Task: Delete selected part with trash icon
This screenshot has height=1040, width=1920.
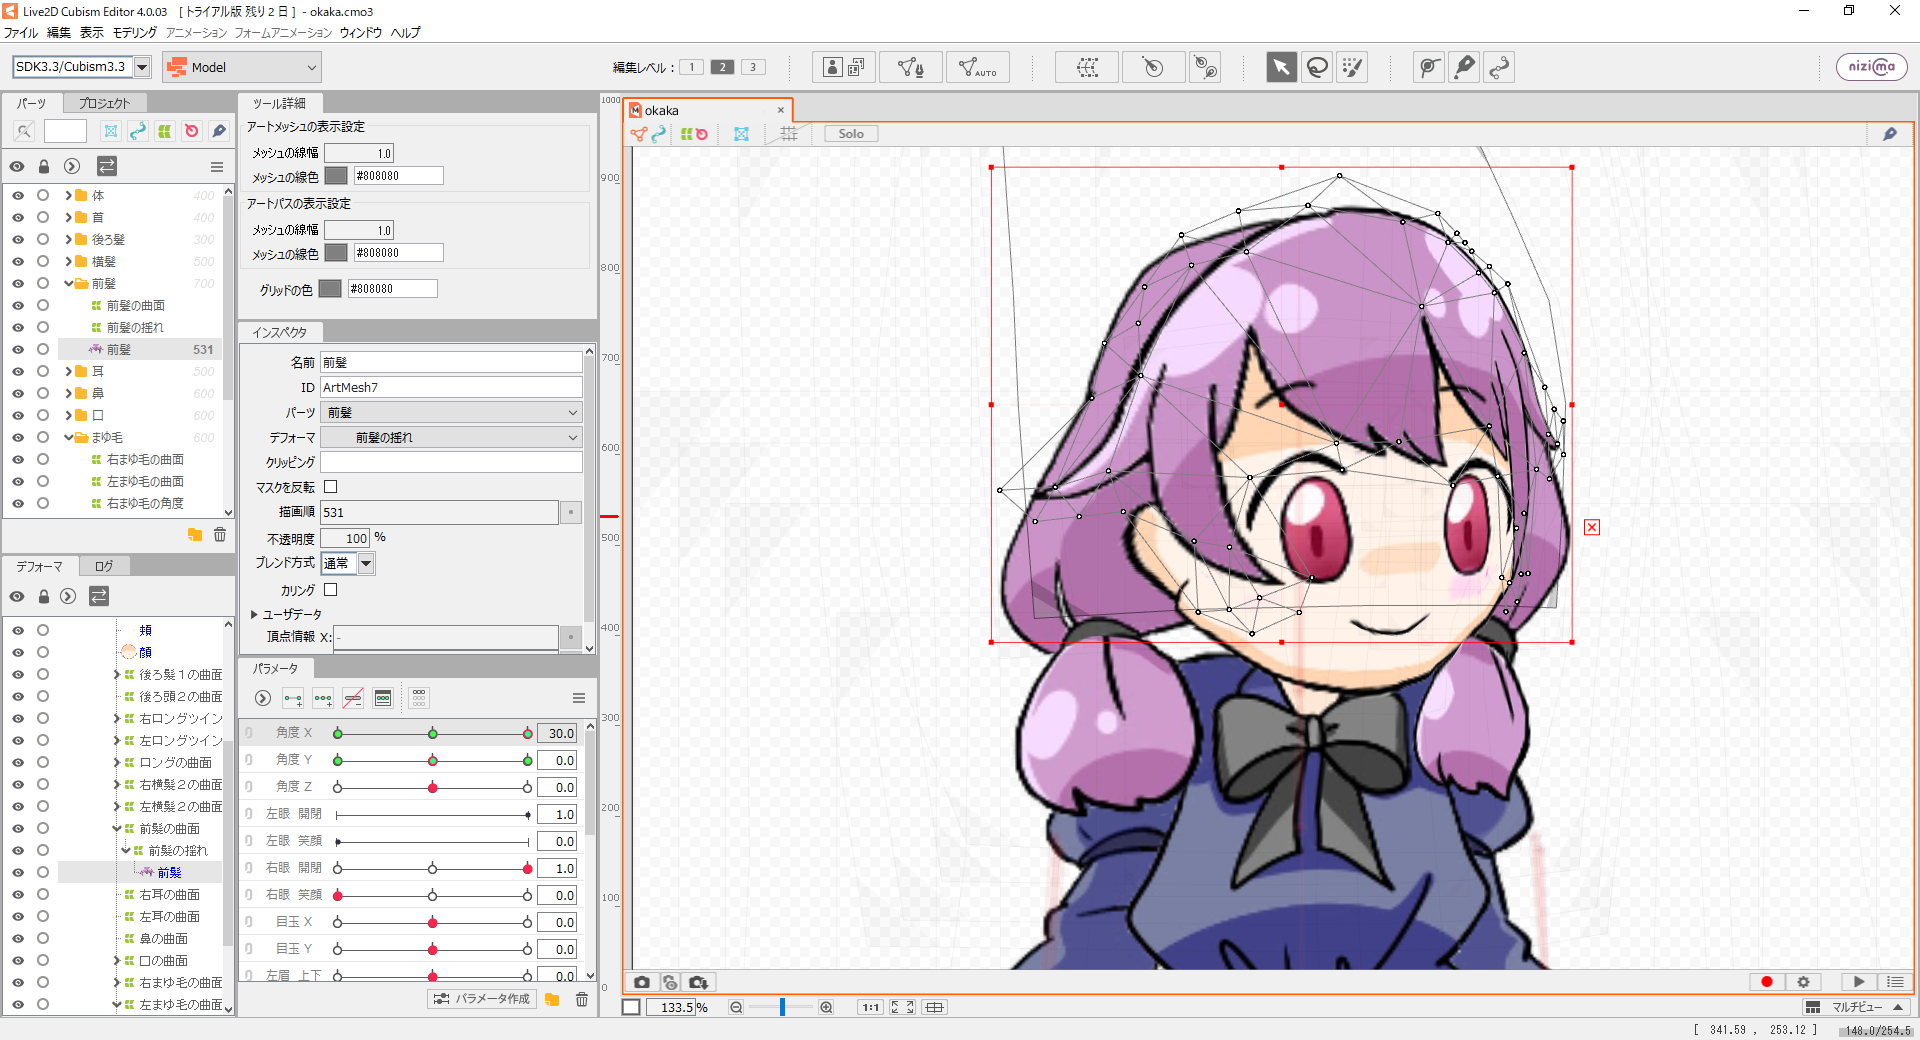Action: pos(220,535)
